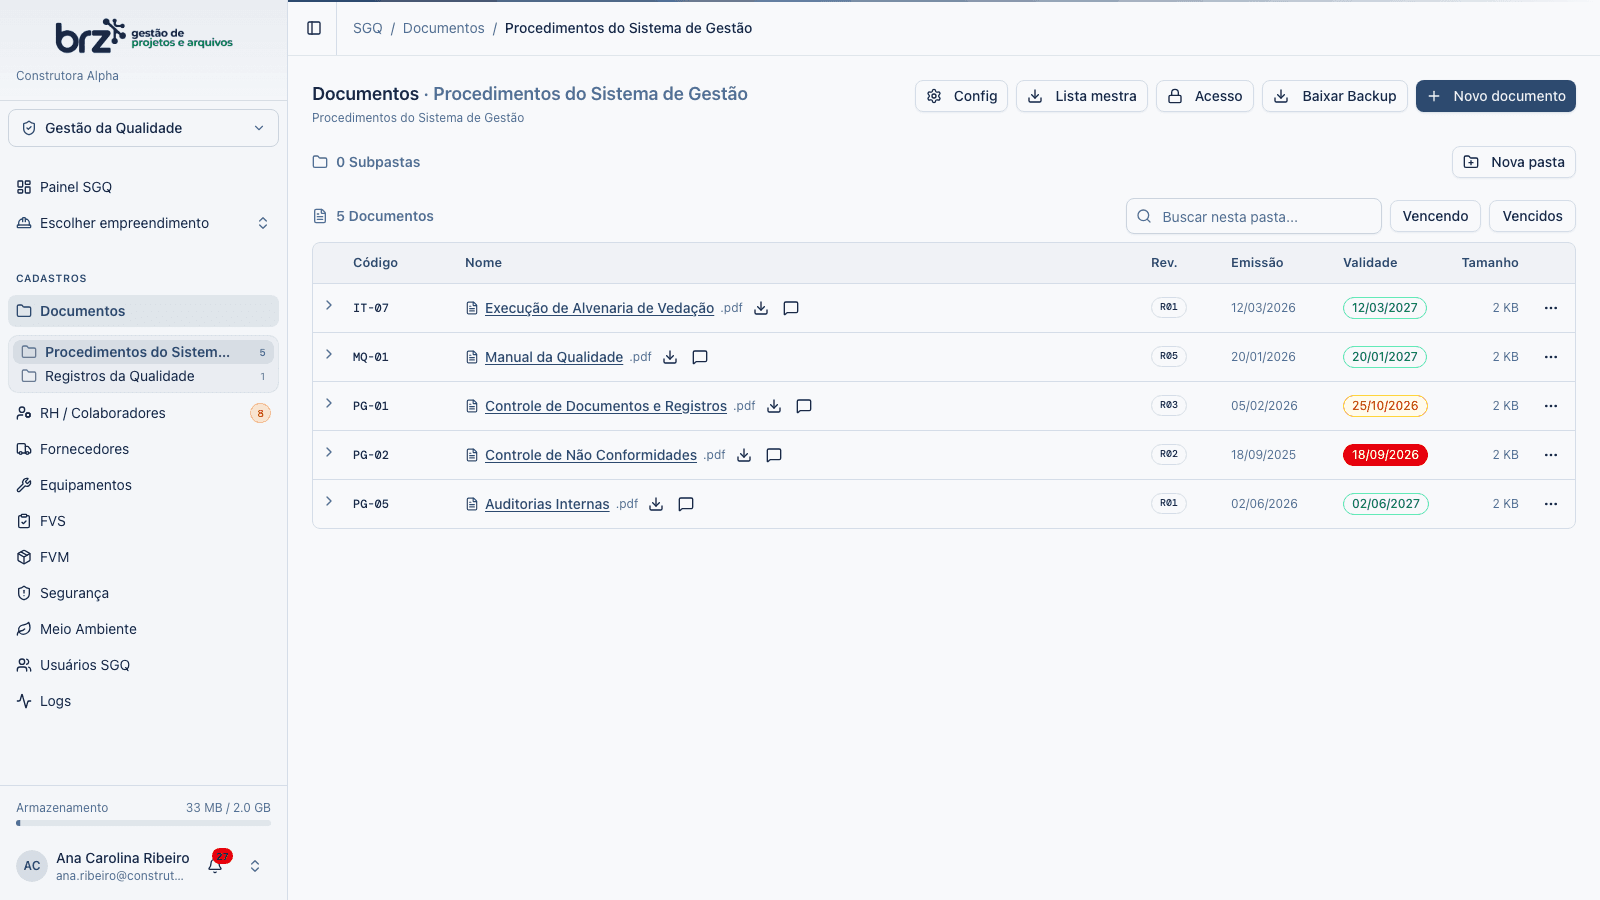Expand the PG-02 document row

click(x=329, y=453)
